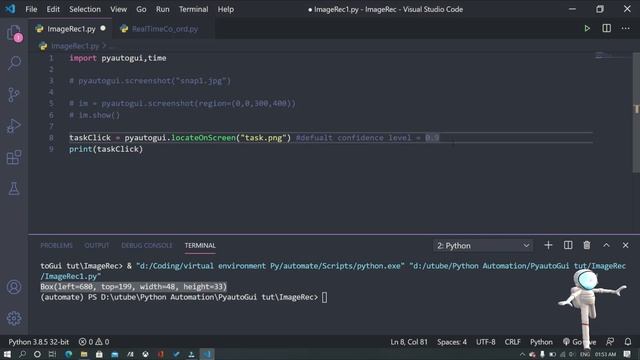
Task: Open the Accounts icon in activity bar
Action: coord(14,287)
